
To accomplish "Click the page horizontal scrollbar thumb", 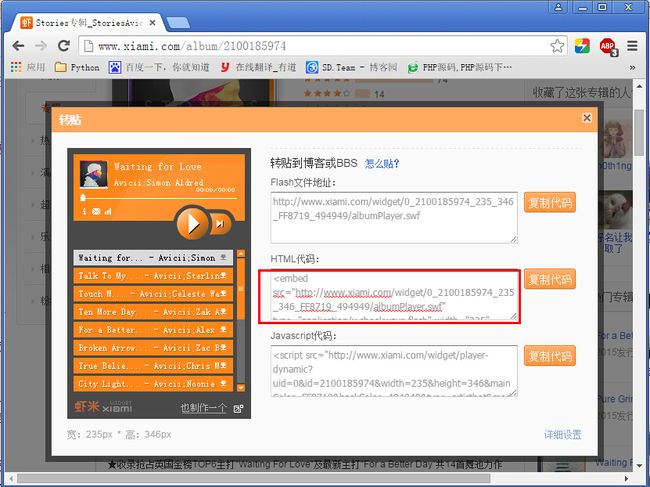I will [x=254, y=479].
